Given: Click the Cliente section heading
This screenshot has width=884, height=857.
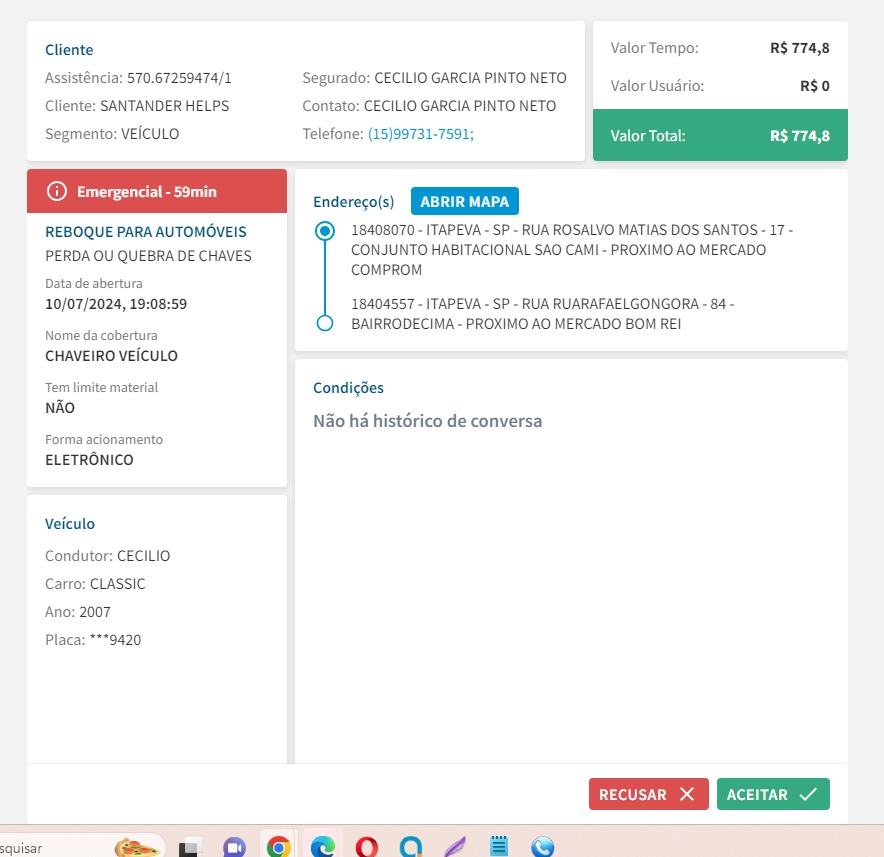Looking at the screenshot, I should pos(69,50).
